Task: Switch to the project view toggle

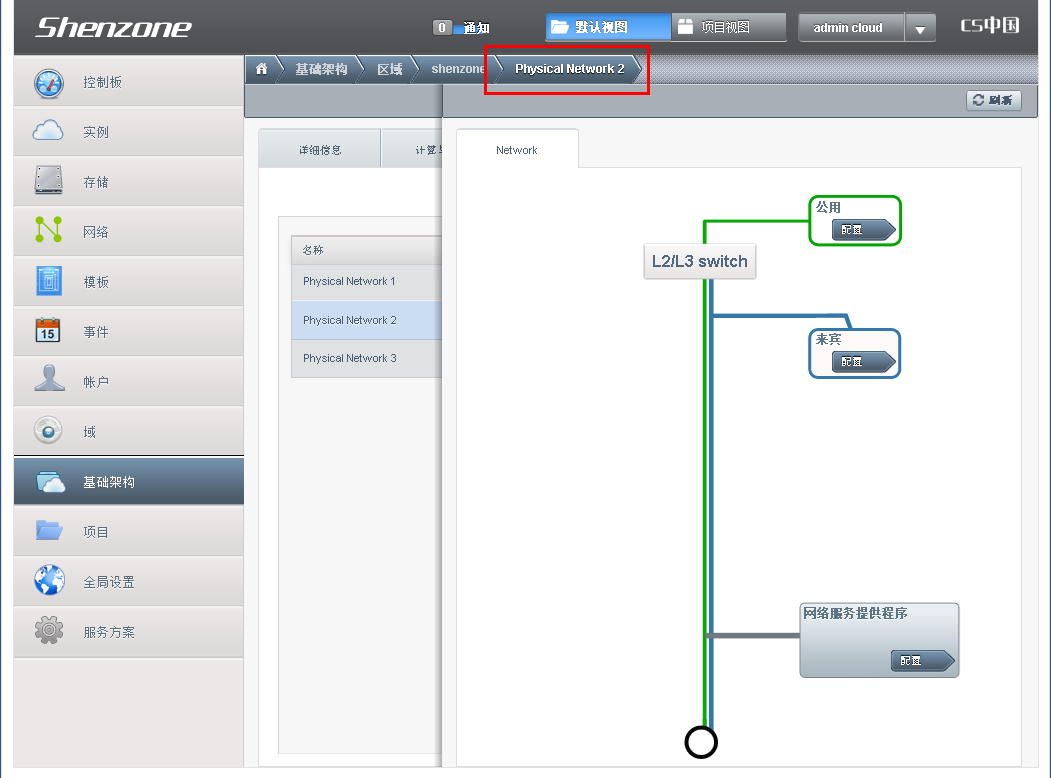Action: click(x=727, y=27)
